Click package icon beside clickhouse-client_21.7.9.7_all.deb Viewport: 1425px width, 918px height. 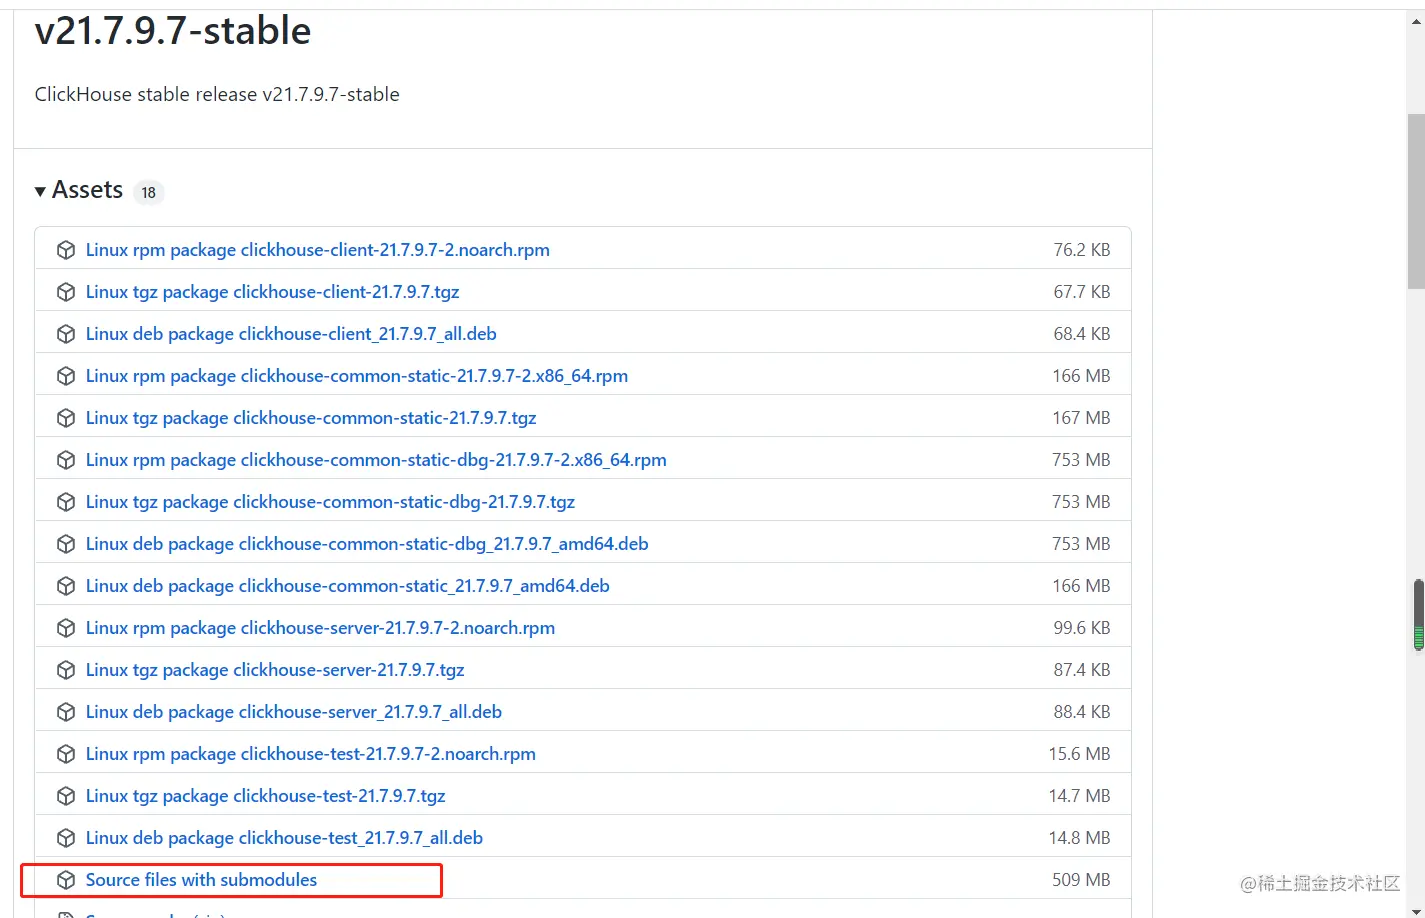click(66, 334)
